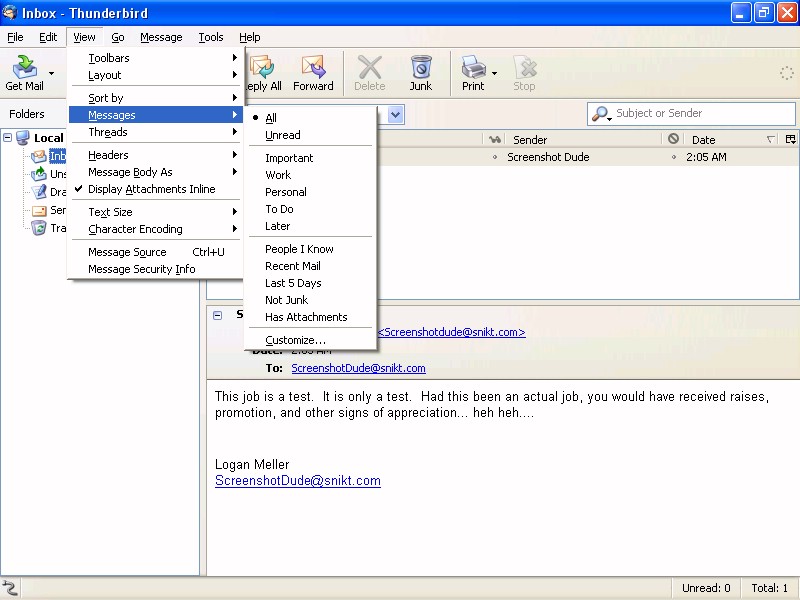Toggle Display Attachments Inline option
Viewport: 800px width, 600px height.
[x=156, y=189]
